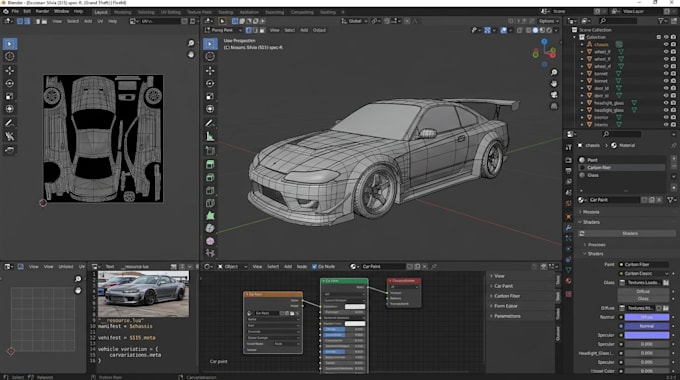Select the Annotate tool in UV editor toolbar

[10, 123]
